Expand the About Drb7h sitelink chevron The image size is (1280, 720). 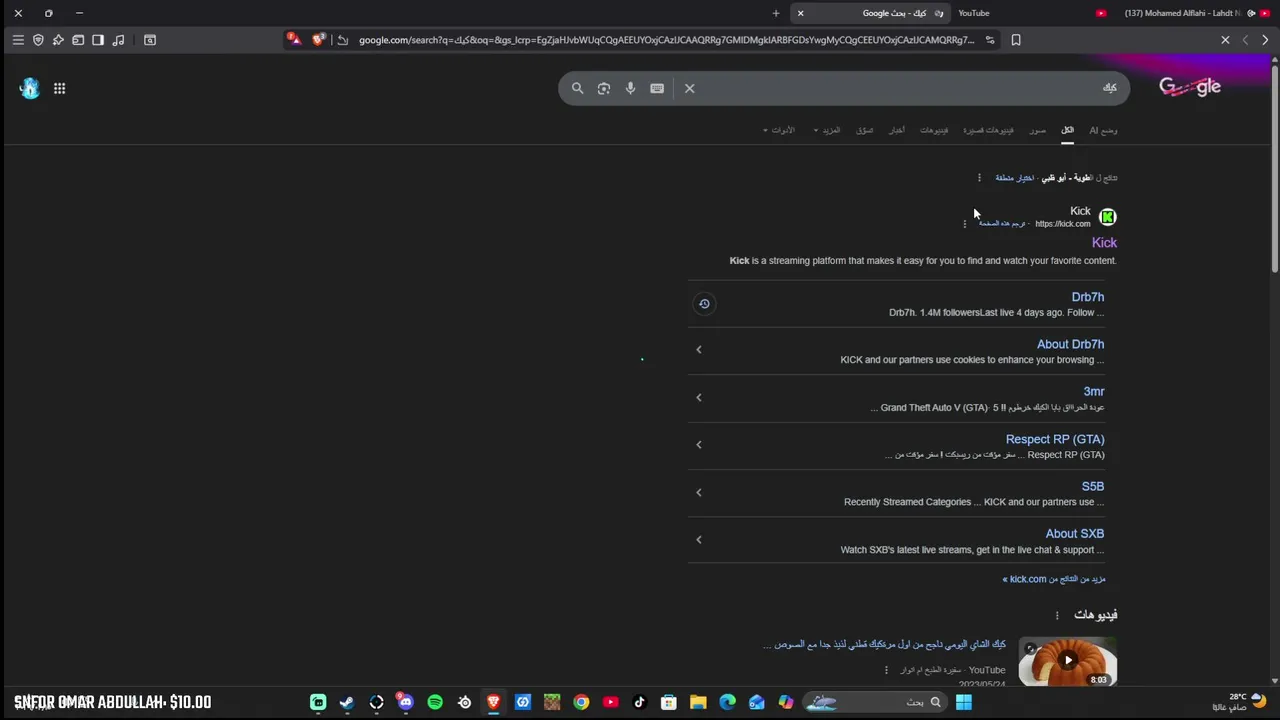699,350
